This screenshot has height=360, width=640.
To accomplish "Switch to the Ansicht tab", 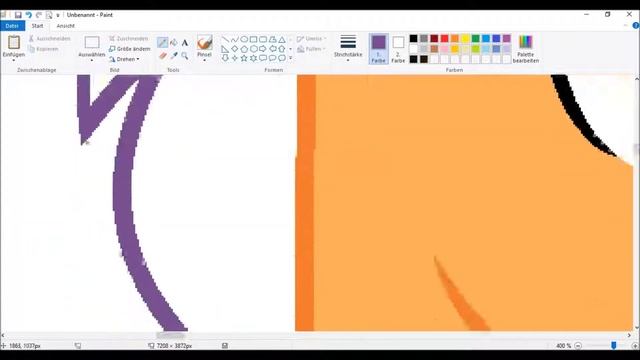I will click(66, 26).
